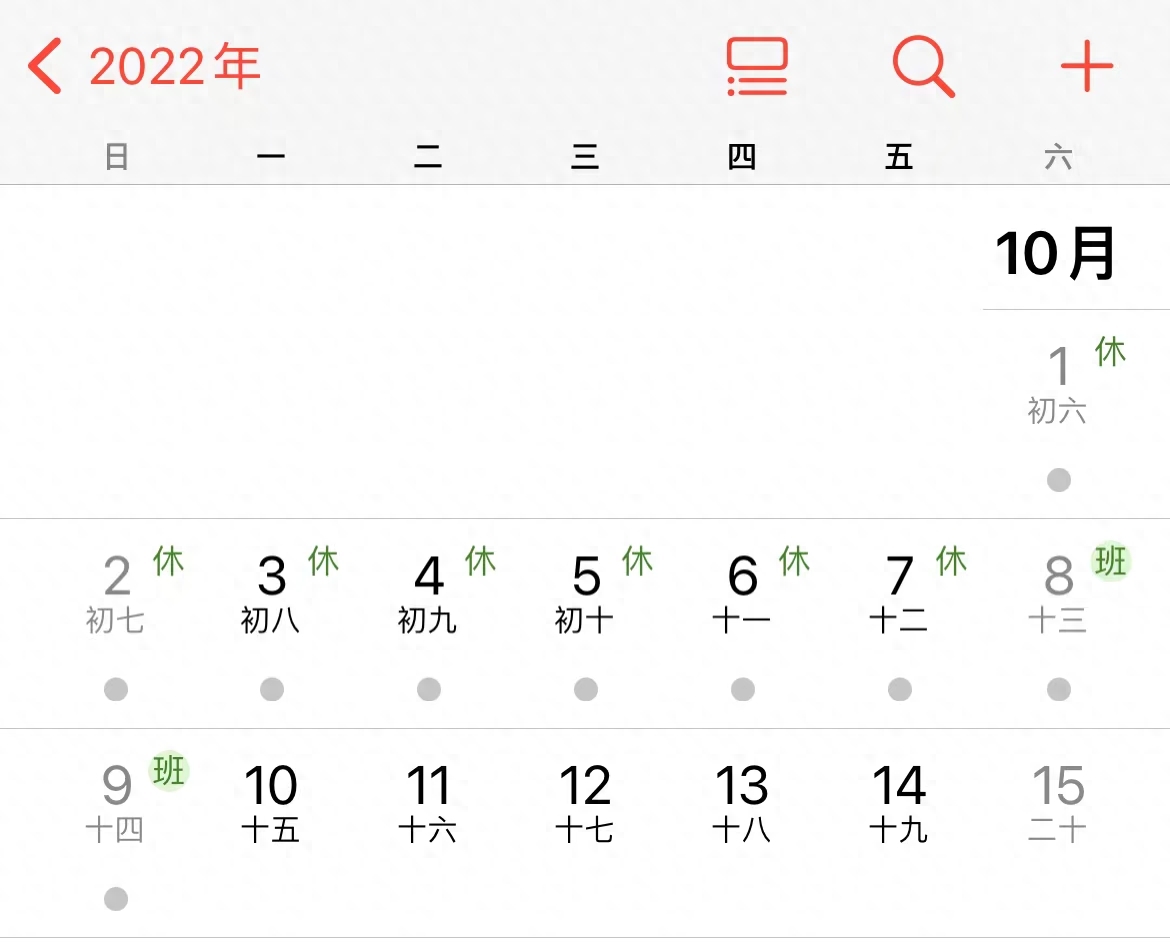Tap the event dot under October 9
The width and height of the screenshot is (1170, 947).
pos(116,898)
